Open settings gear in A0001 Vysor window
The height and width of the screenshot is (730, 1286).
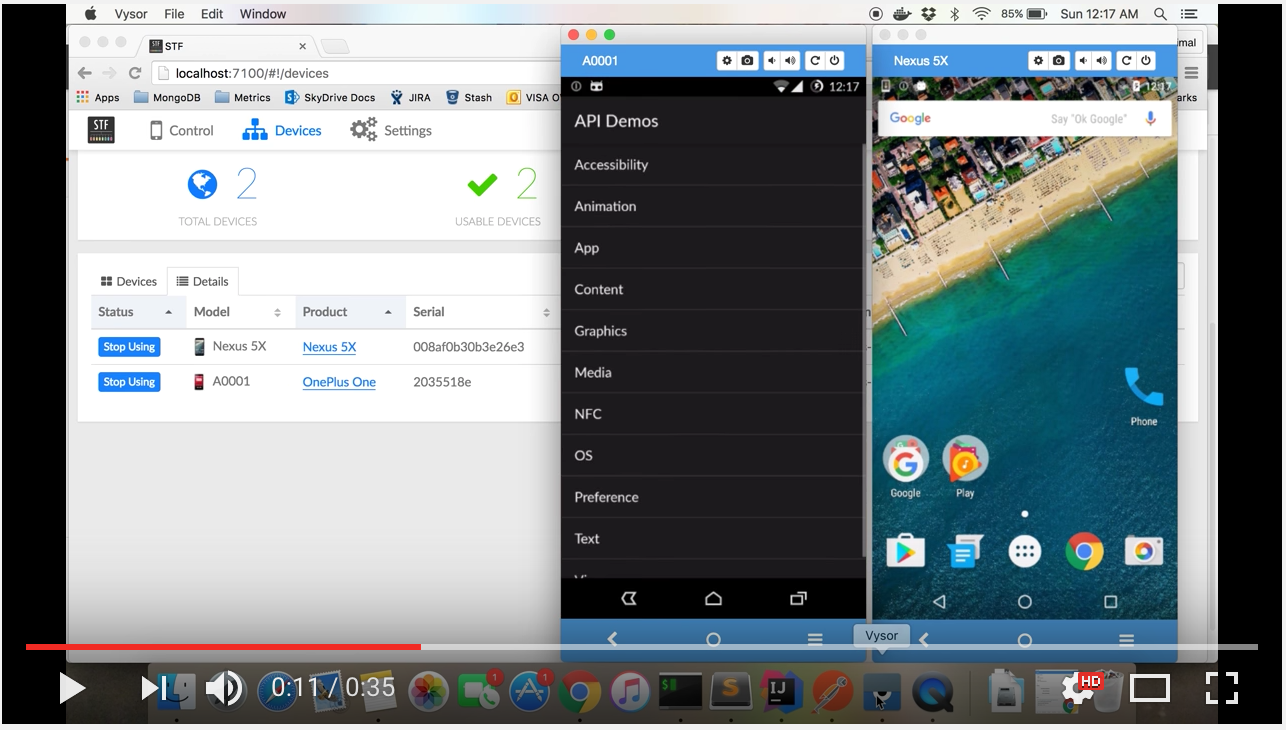click(x=727, y=61)
